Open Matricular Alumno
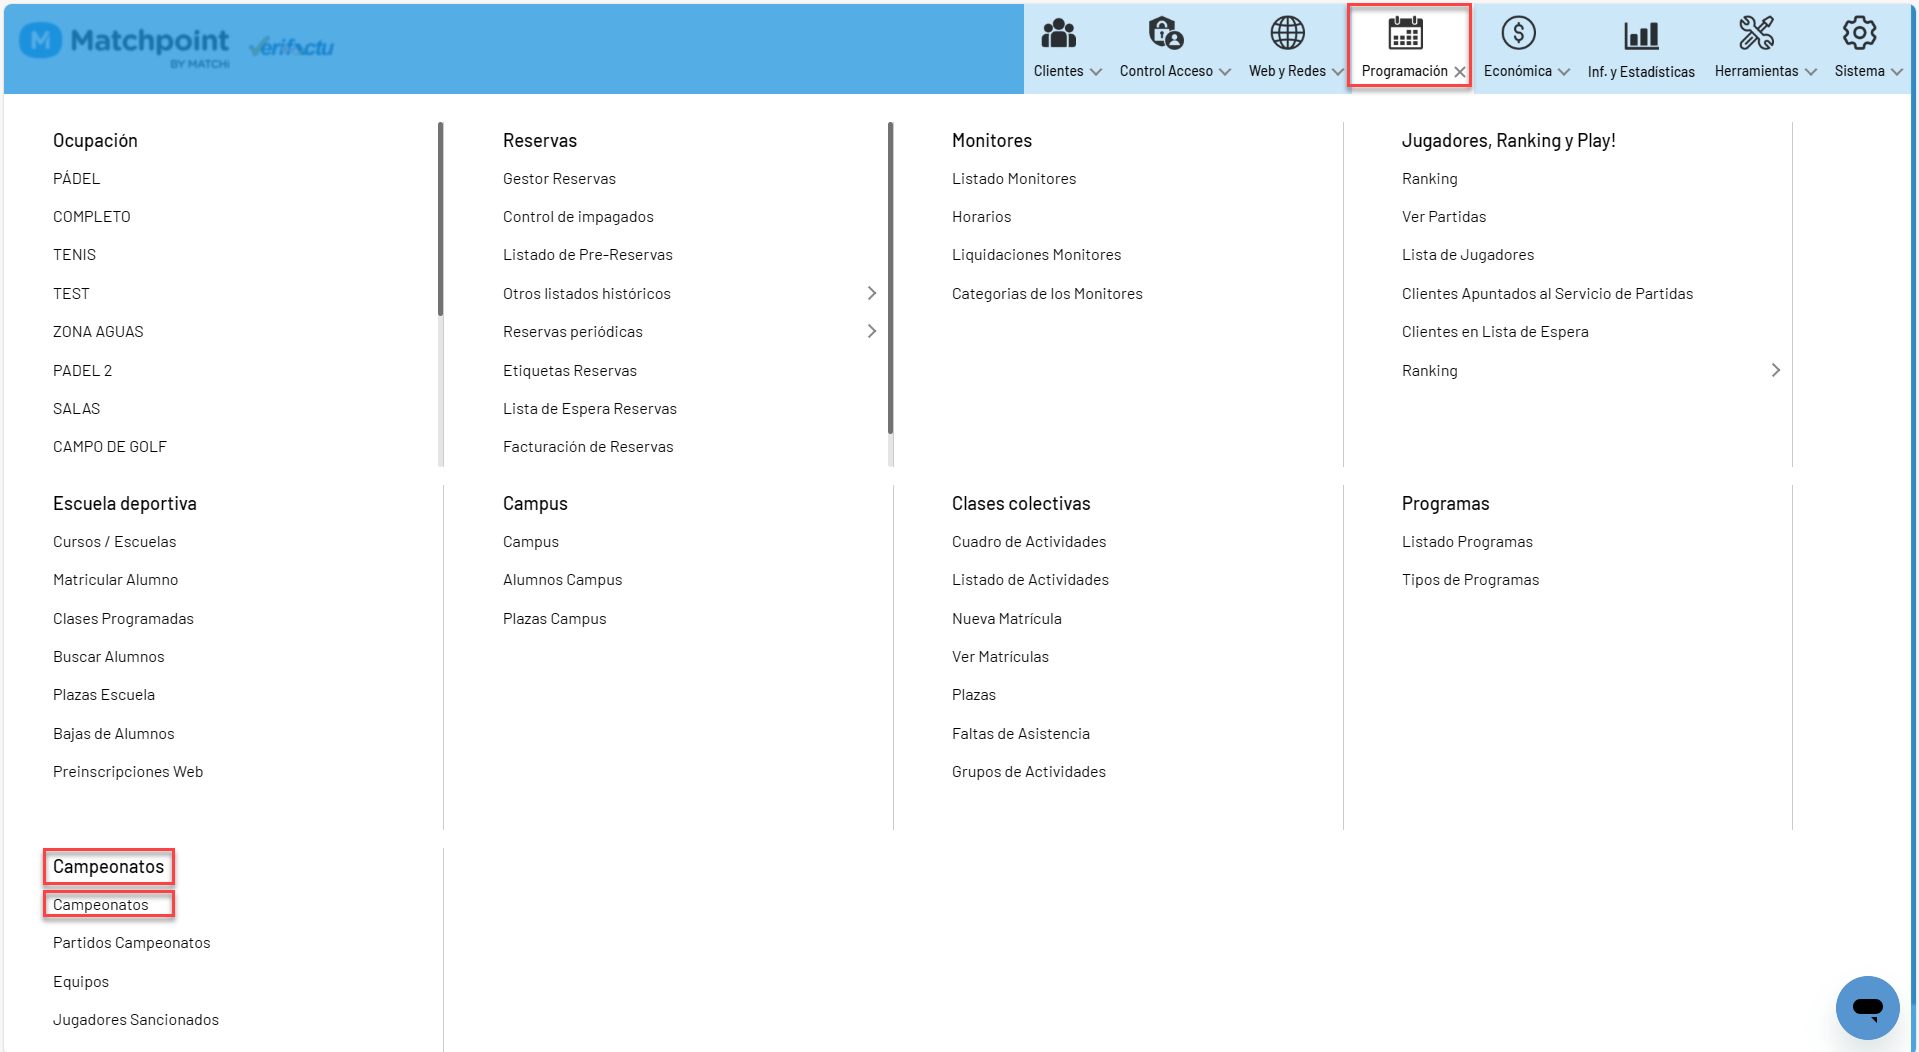This screenshot has height=1052, width=1919. [116, 580]
